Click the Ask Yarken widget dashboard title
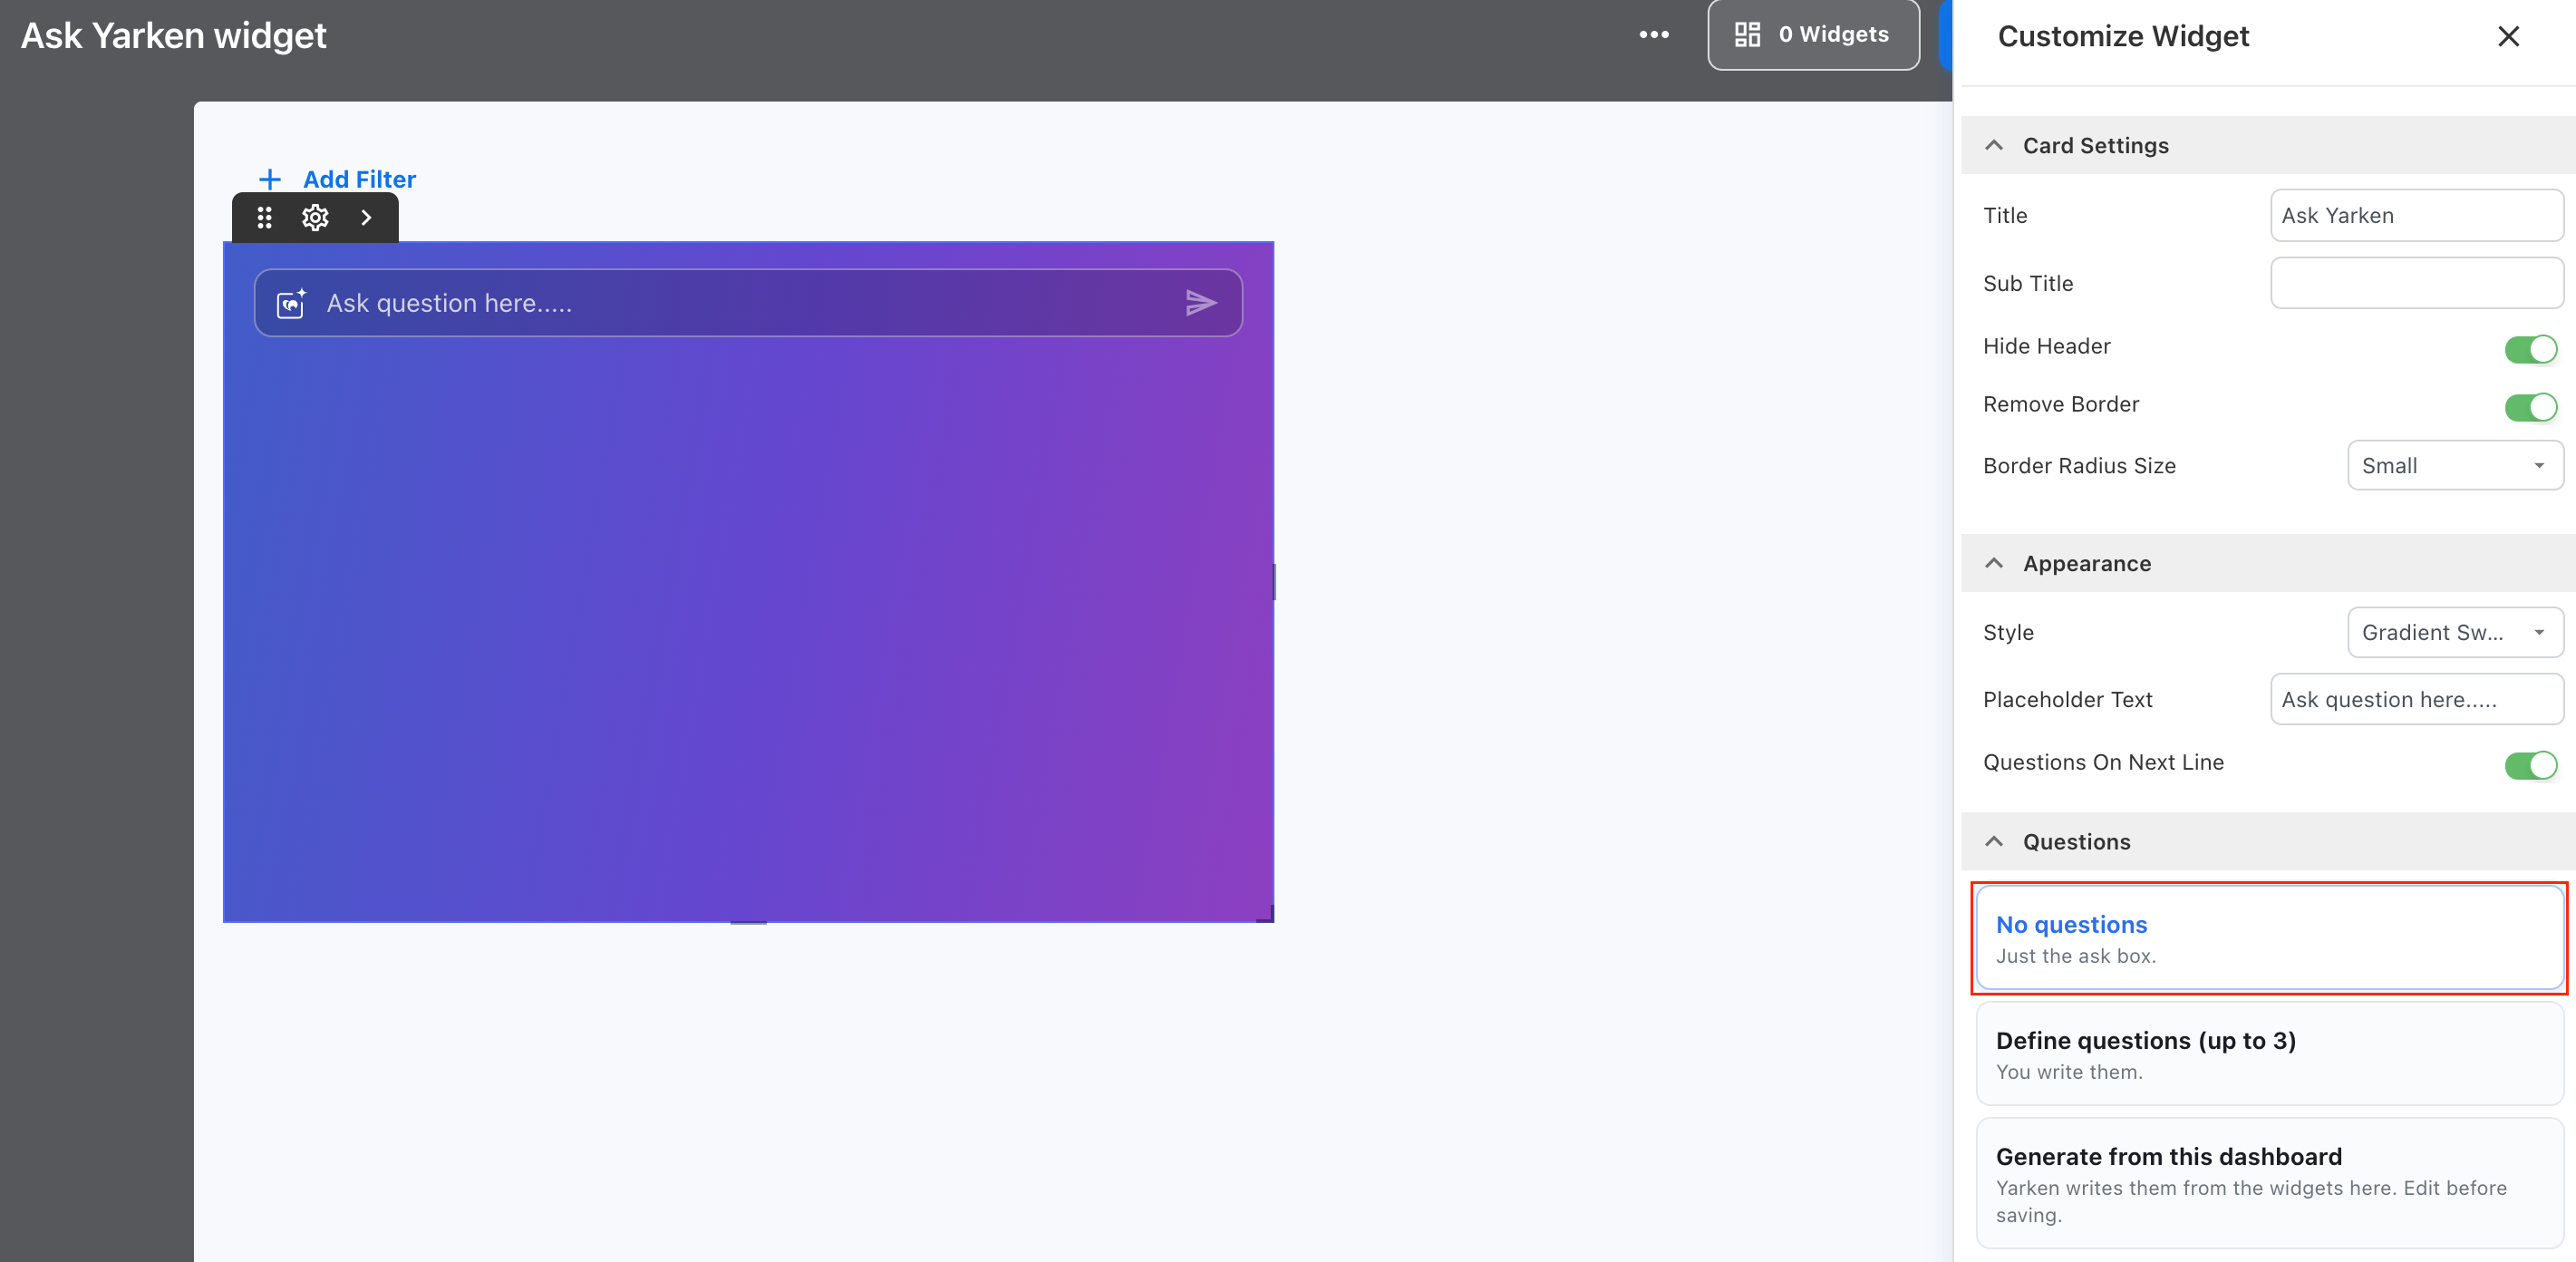The height and width of the screenshot is (1262, 2576). [174, 36]
